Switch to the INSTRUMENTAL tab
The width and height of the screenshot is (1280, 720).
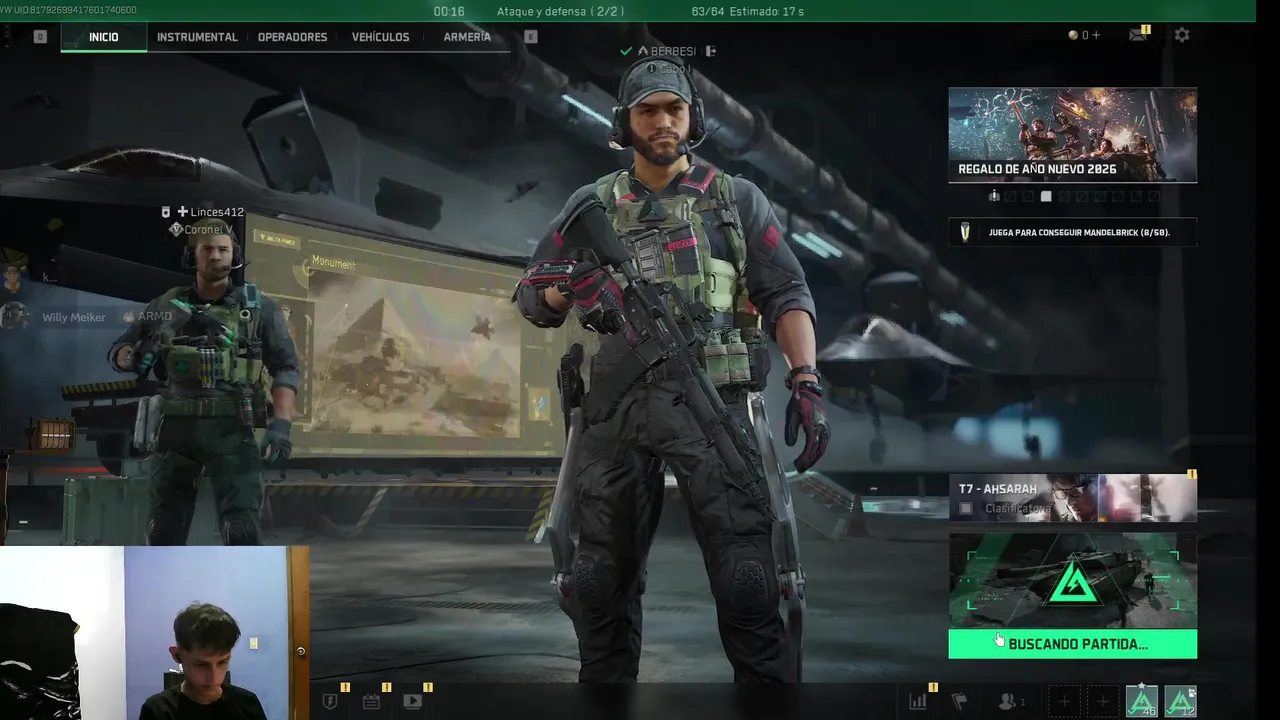tap(197, 37)
